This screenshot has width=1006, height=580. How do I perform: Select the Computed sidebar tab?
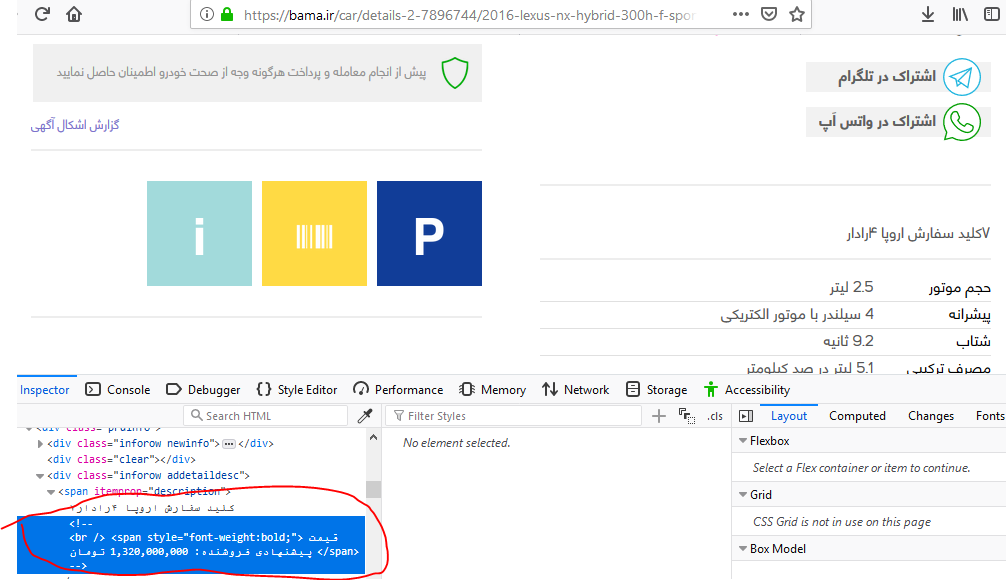[x=857, y=416]
